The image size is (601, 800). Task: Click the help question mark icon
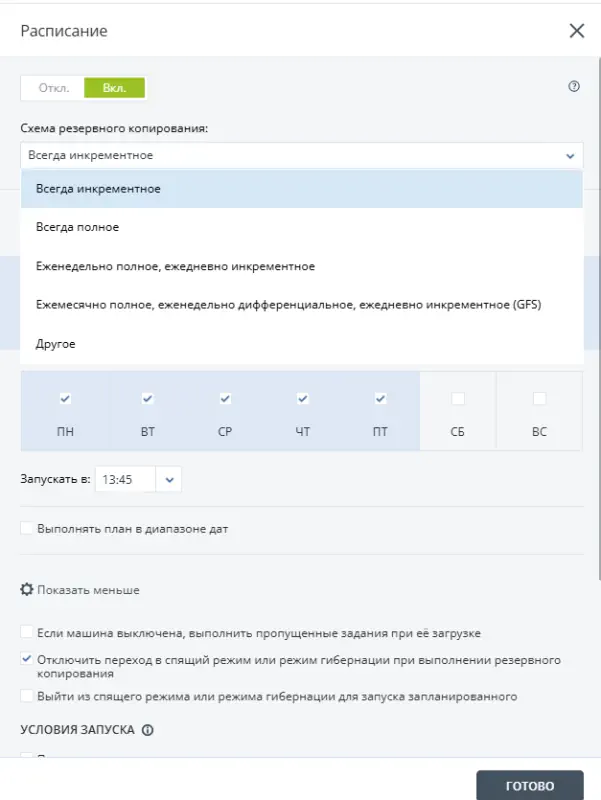pyautogui.click(x=574, y=87)
